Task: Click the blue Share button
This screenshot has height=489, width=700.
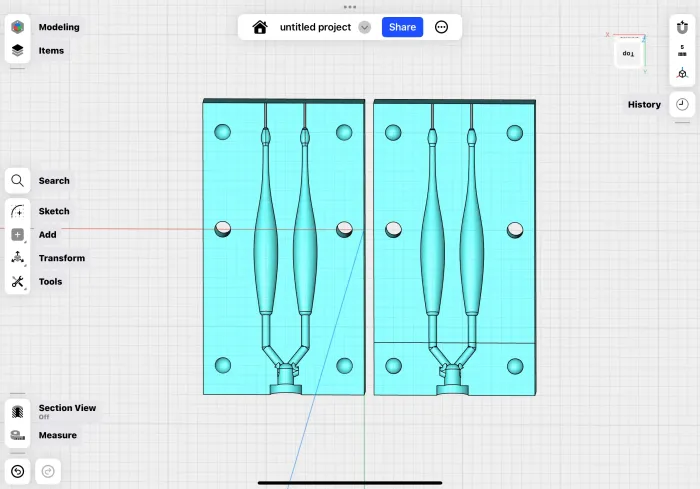Action: pos(402,27)
